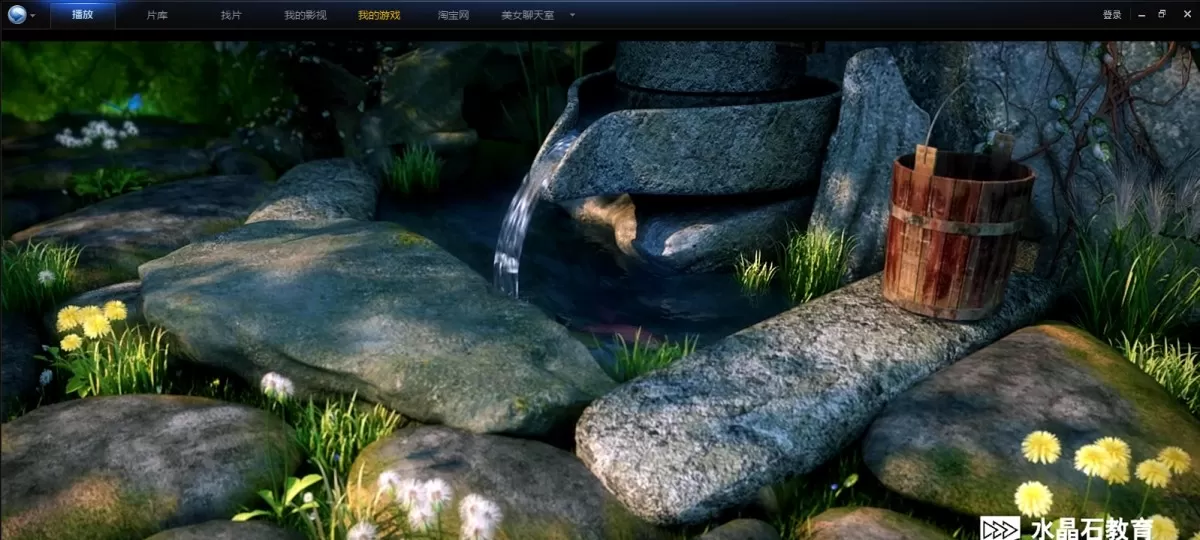Select the 我的影视 tab
The image size is (1200, 540).
click(305, 15)
